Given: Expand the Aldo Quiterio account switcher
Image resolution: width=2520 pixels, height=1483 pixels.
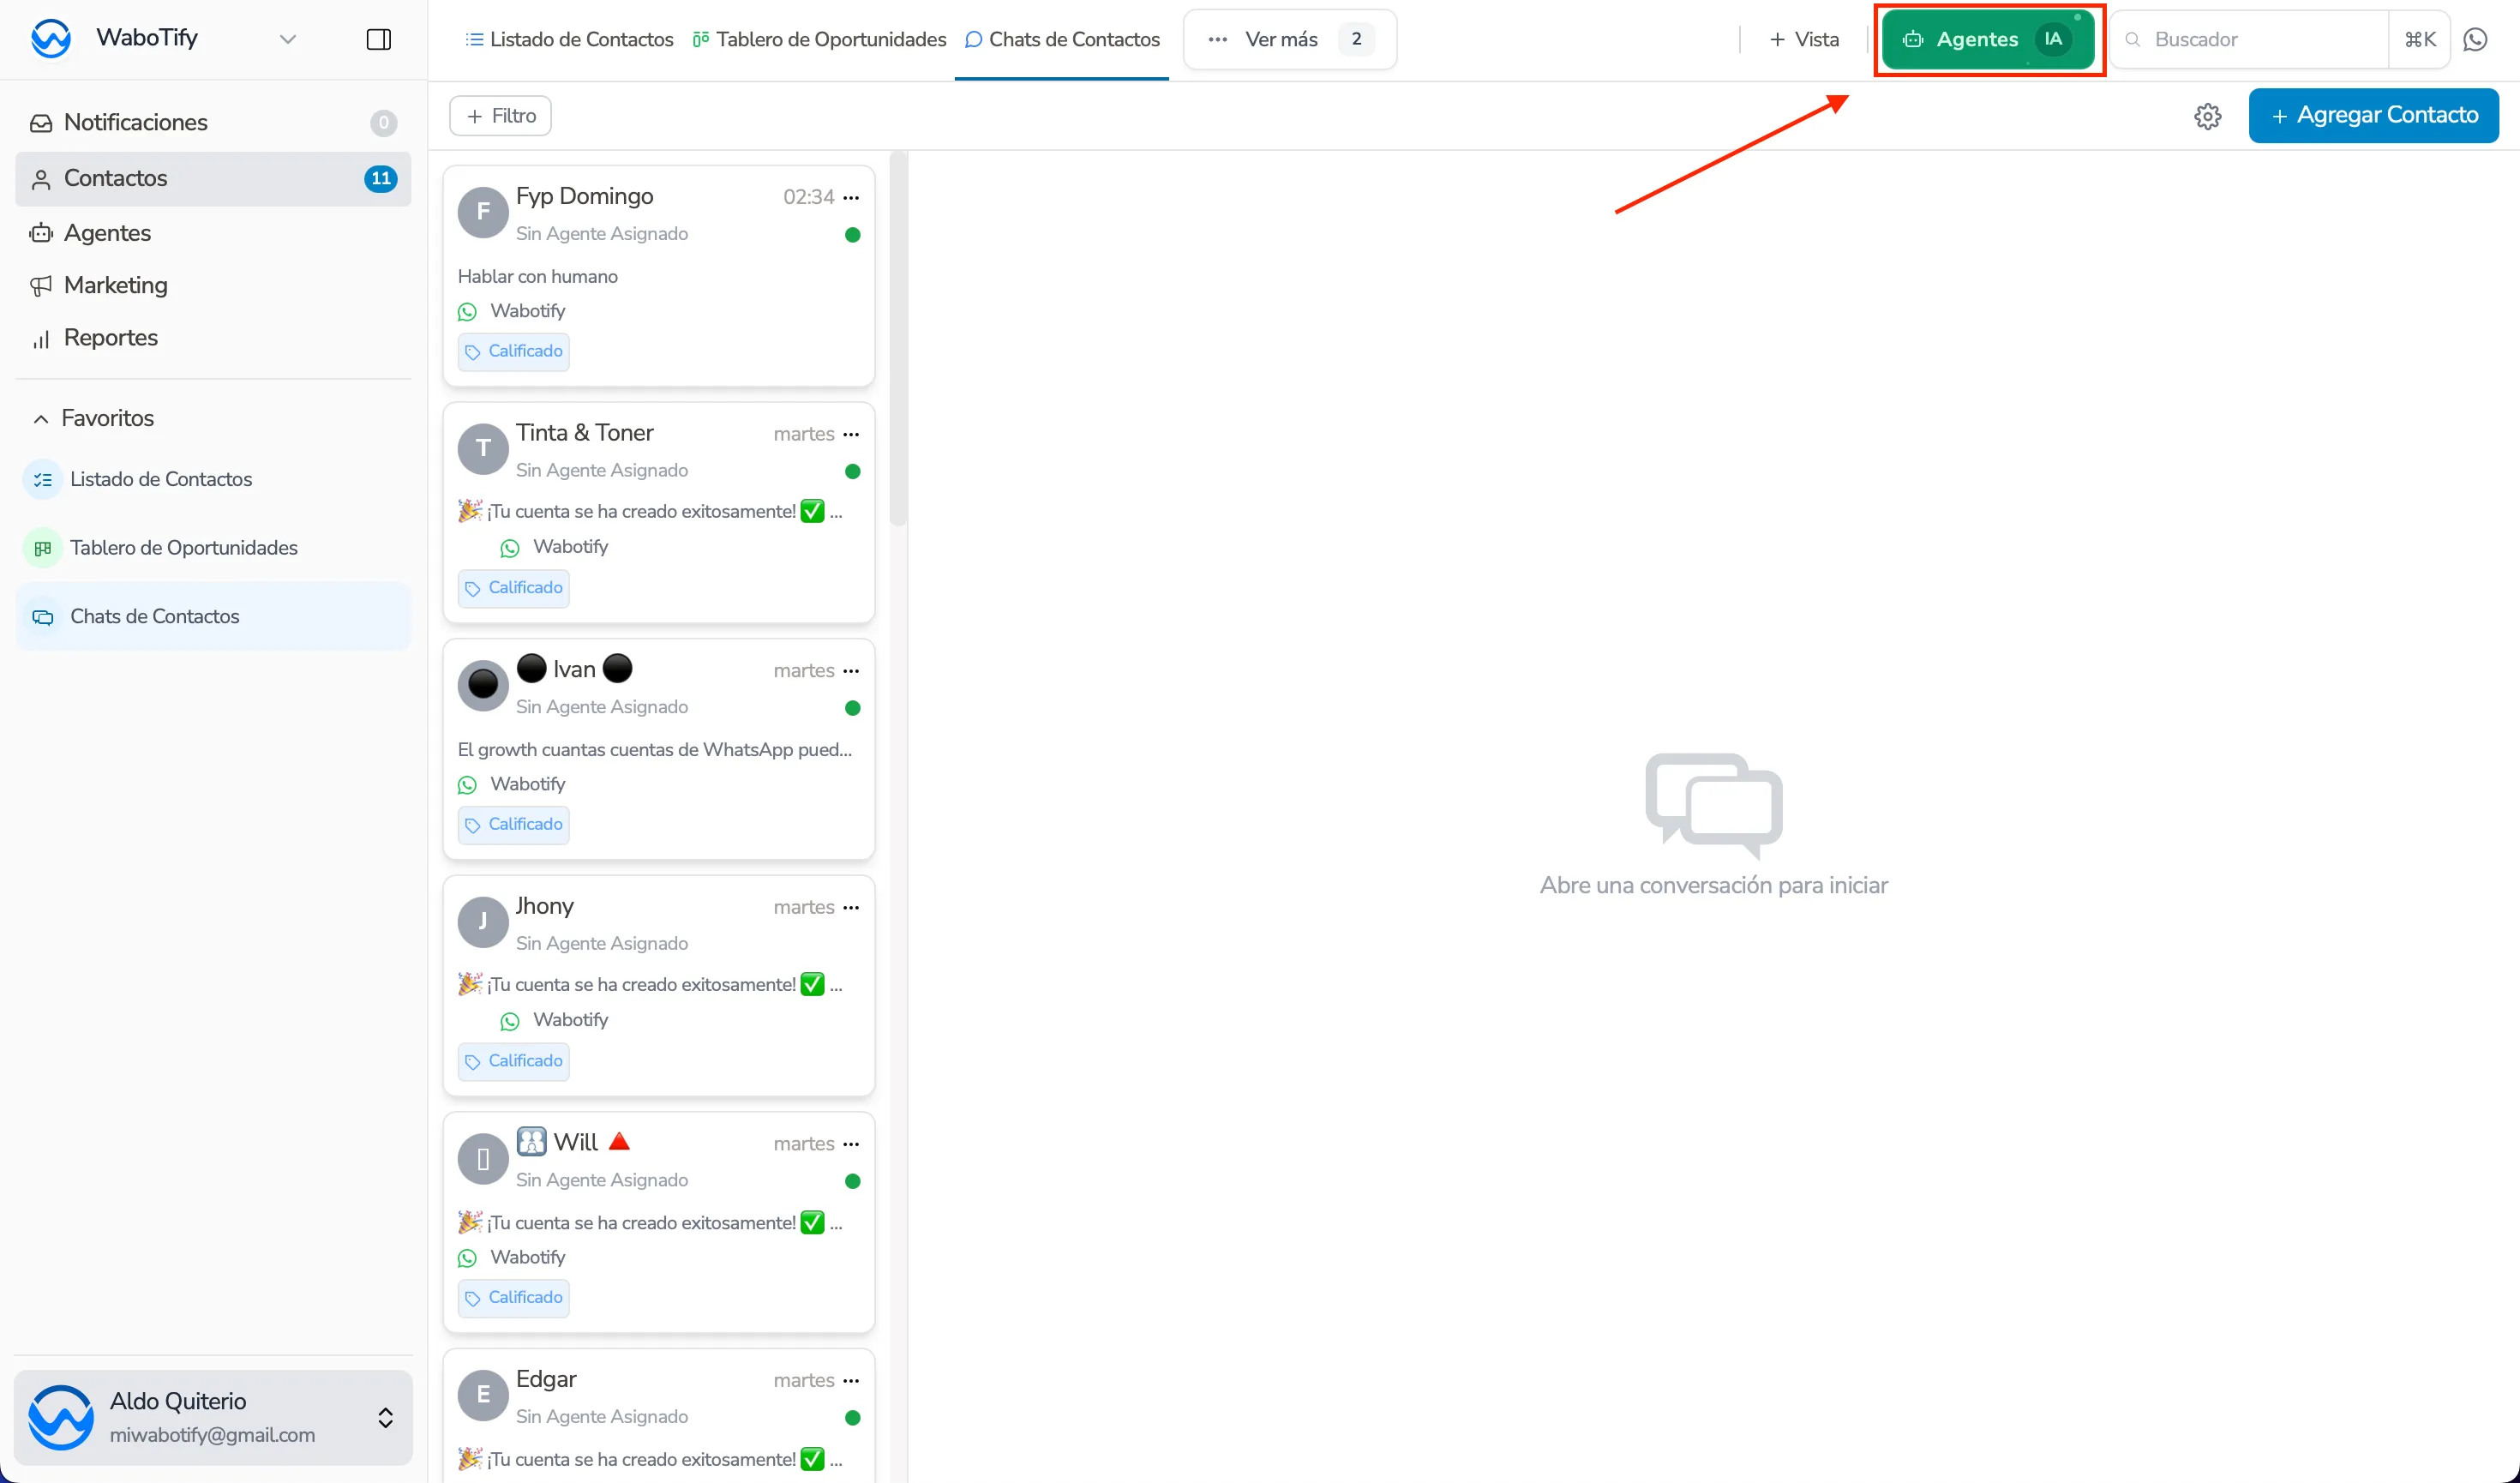Looking at the screenshot, I should click(x=385, y=1417).
